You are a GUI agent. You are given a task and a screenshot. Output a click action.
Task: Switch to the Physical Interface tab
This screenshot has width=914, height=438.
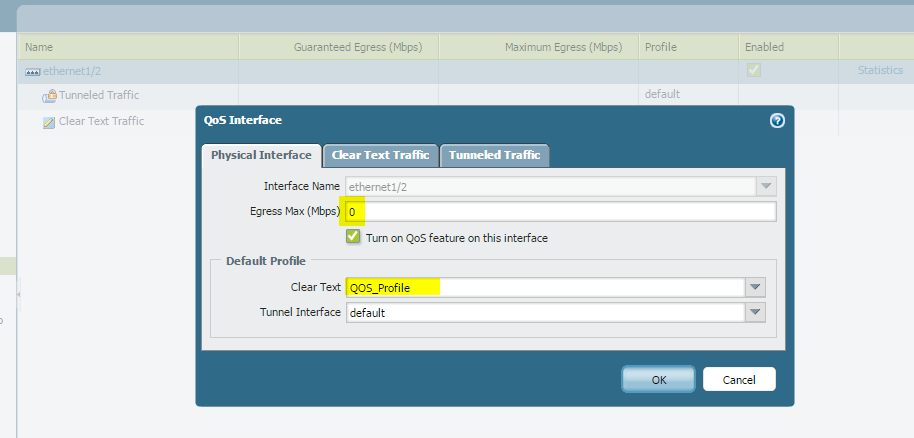261,155
